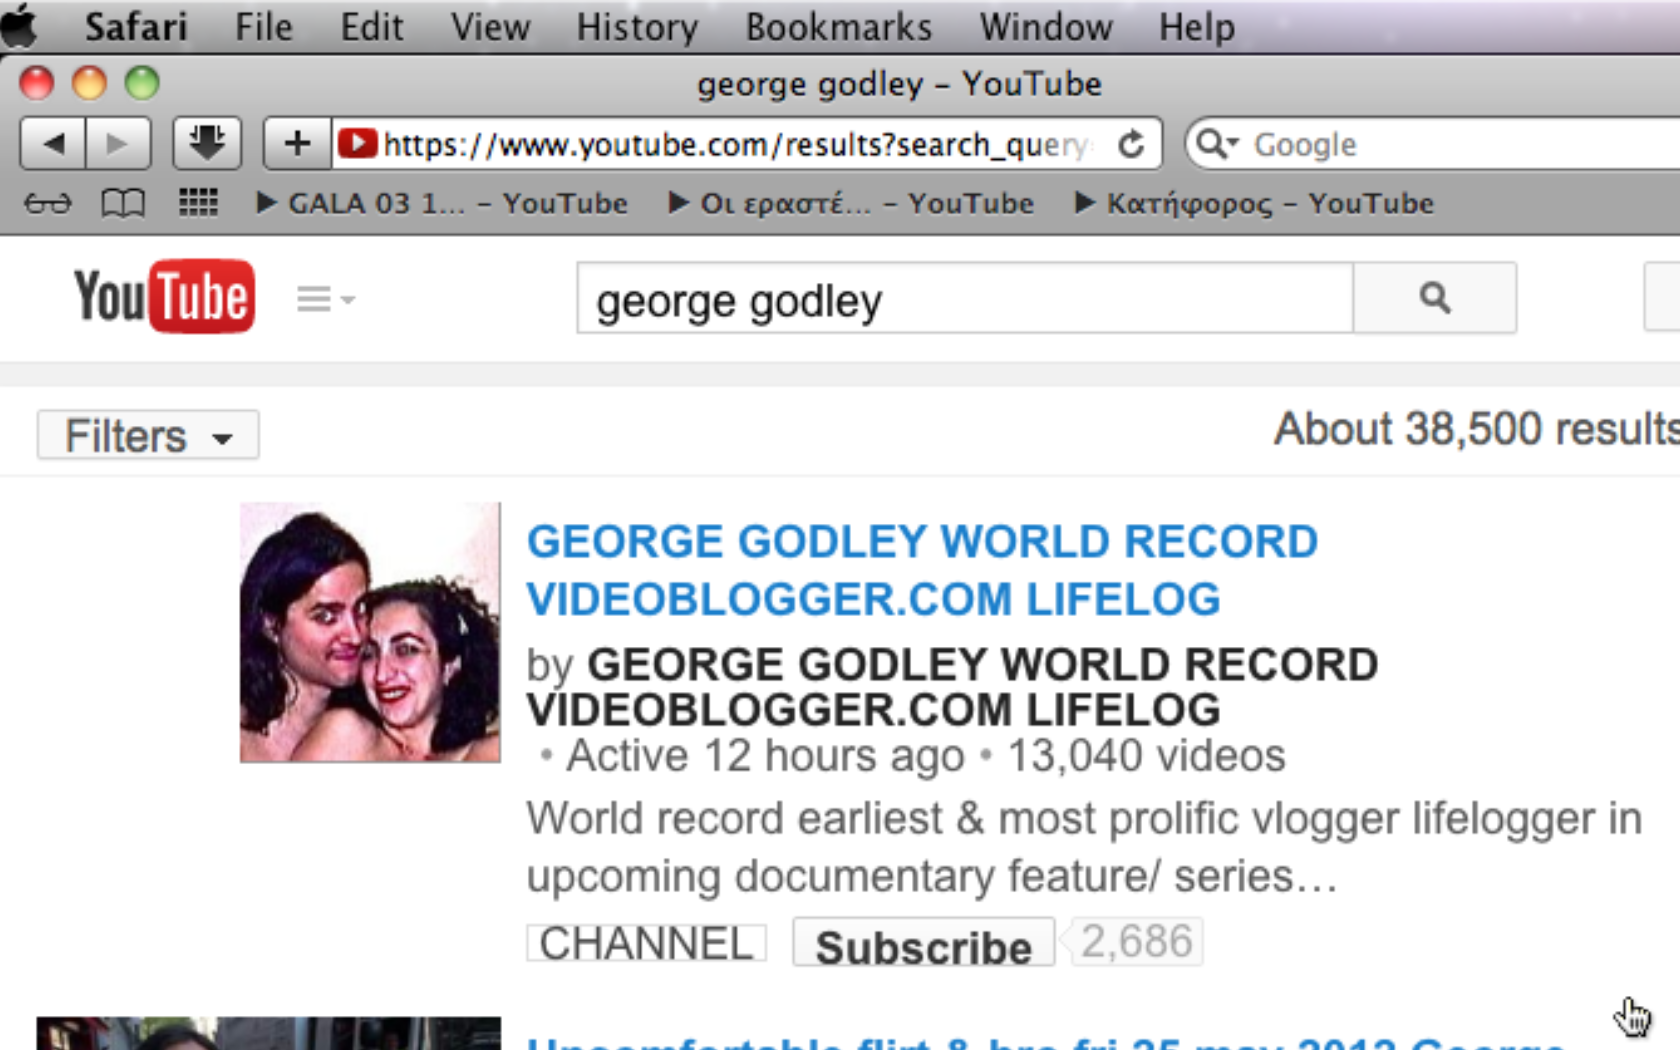This screenshot has height=1050, width=1680.
Task: Click the YouTube magnifier search button
Action: pos(1434,298)
